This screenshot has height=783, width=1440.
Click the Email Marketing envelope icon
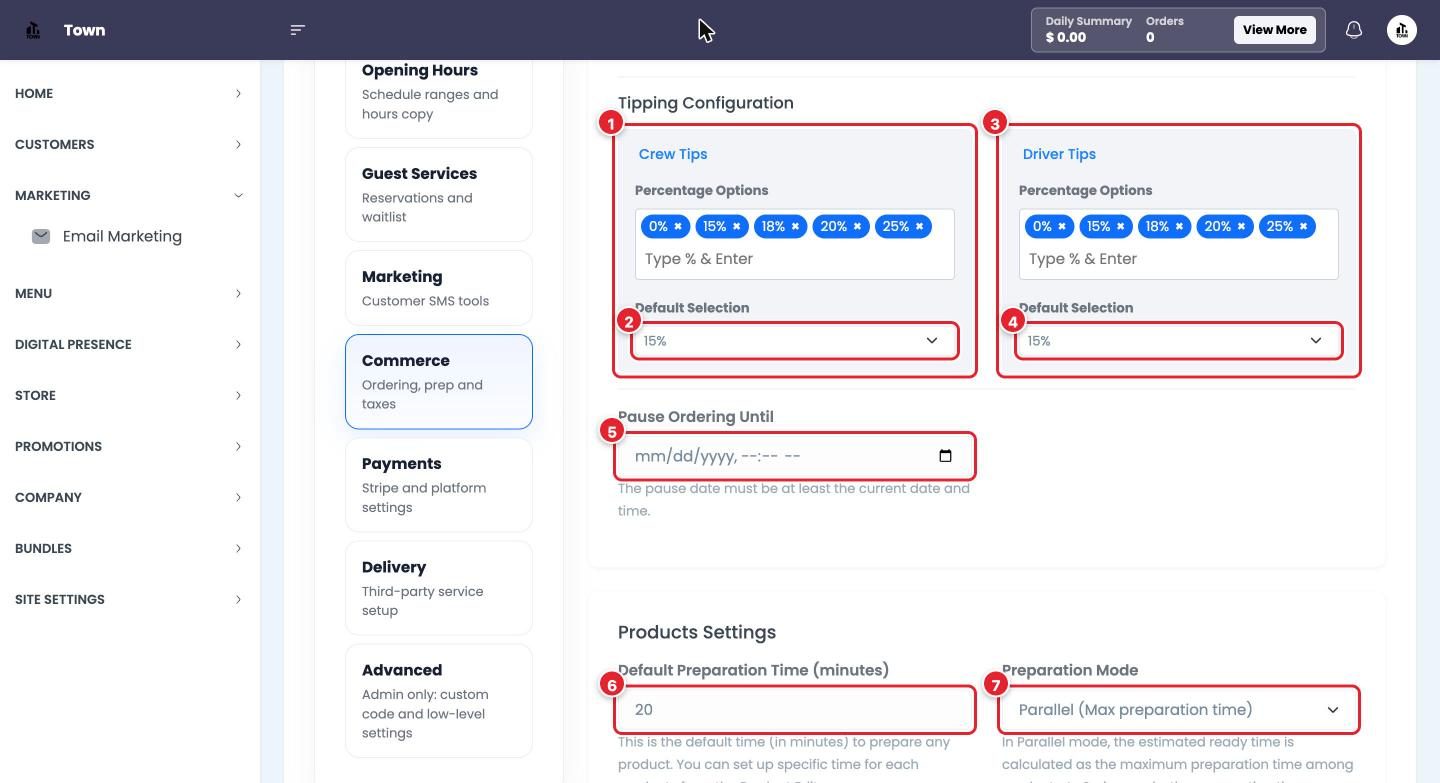pos(41,236)
